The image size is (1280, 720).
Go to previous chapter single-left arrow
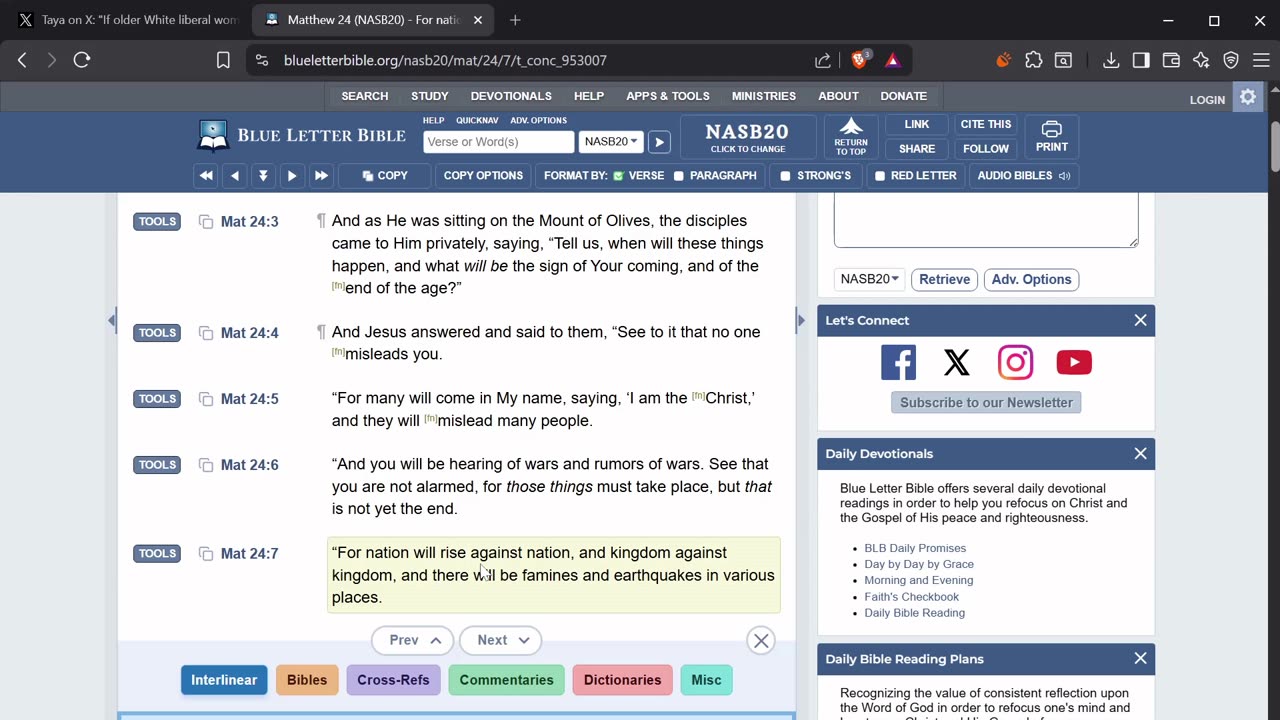235,175
